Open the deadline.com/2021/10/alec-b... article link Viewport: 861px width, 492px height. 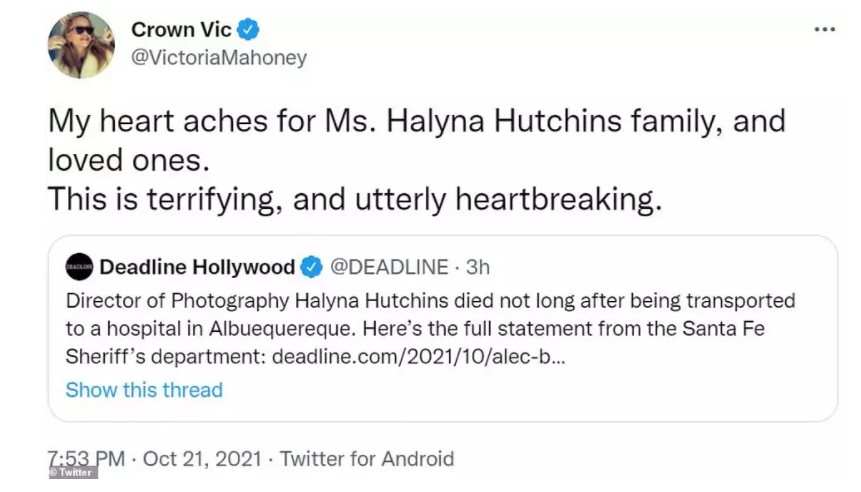click(x=418, y=356)
